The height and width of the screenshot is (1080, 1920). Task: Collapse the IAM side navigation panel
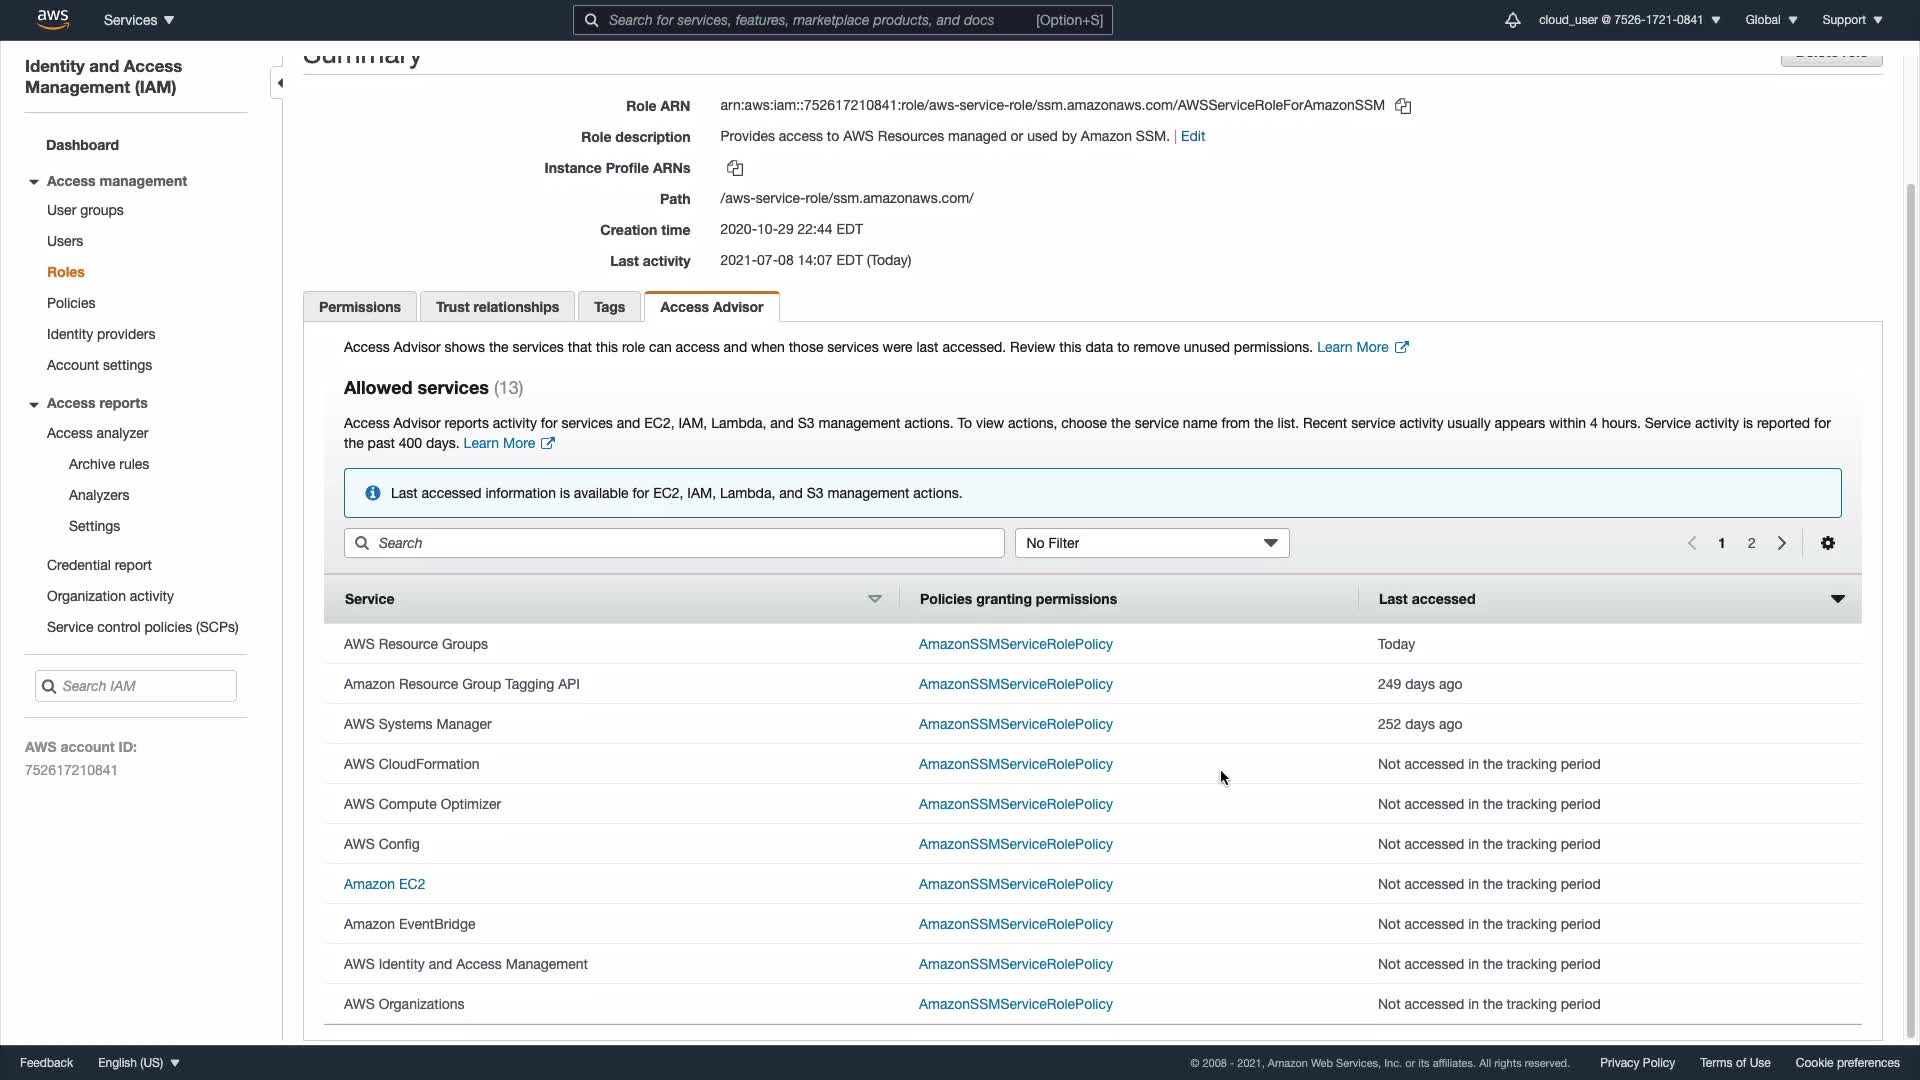(280, 83)
